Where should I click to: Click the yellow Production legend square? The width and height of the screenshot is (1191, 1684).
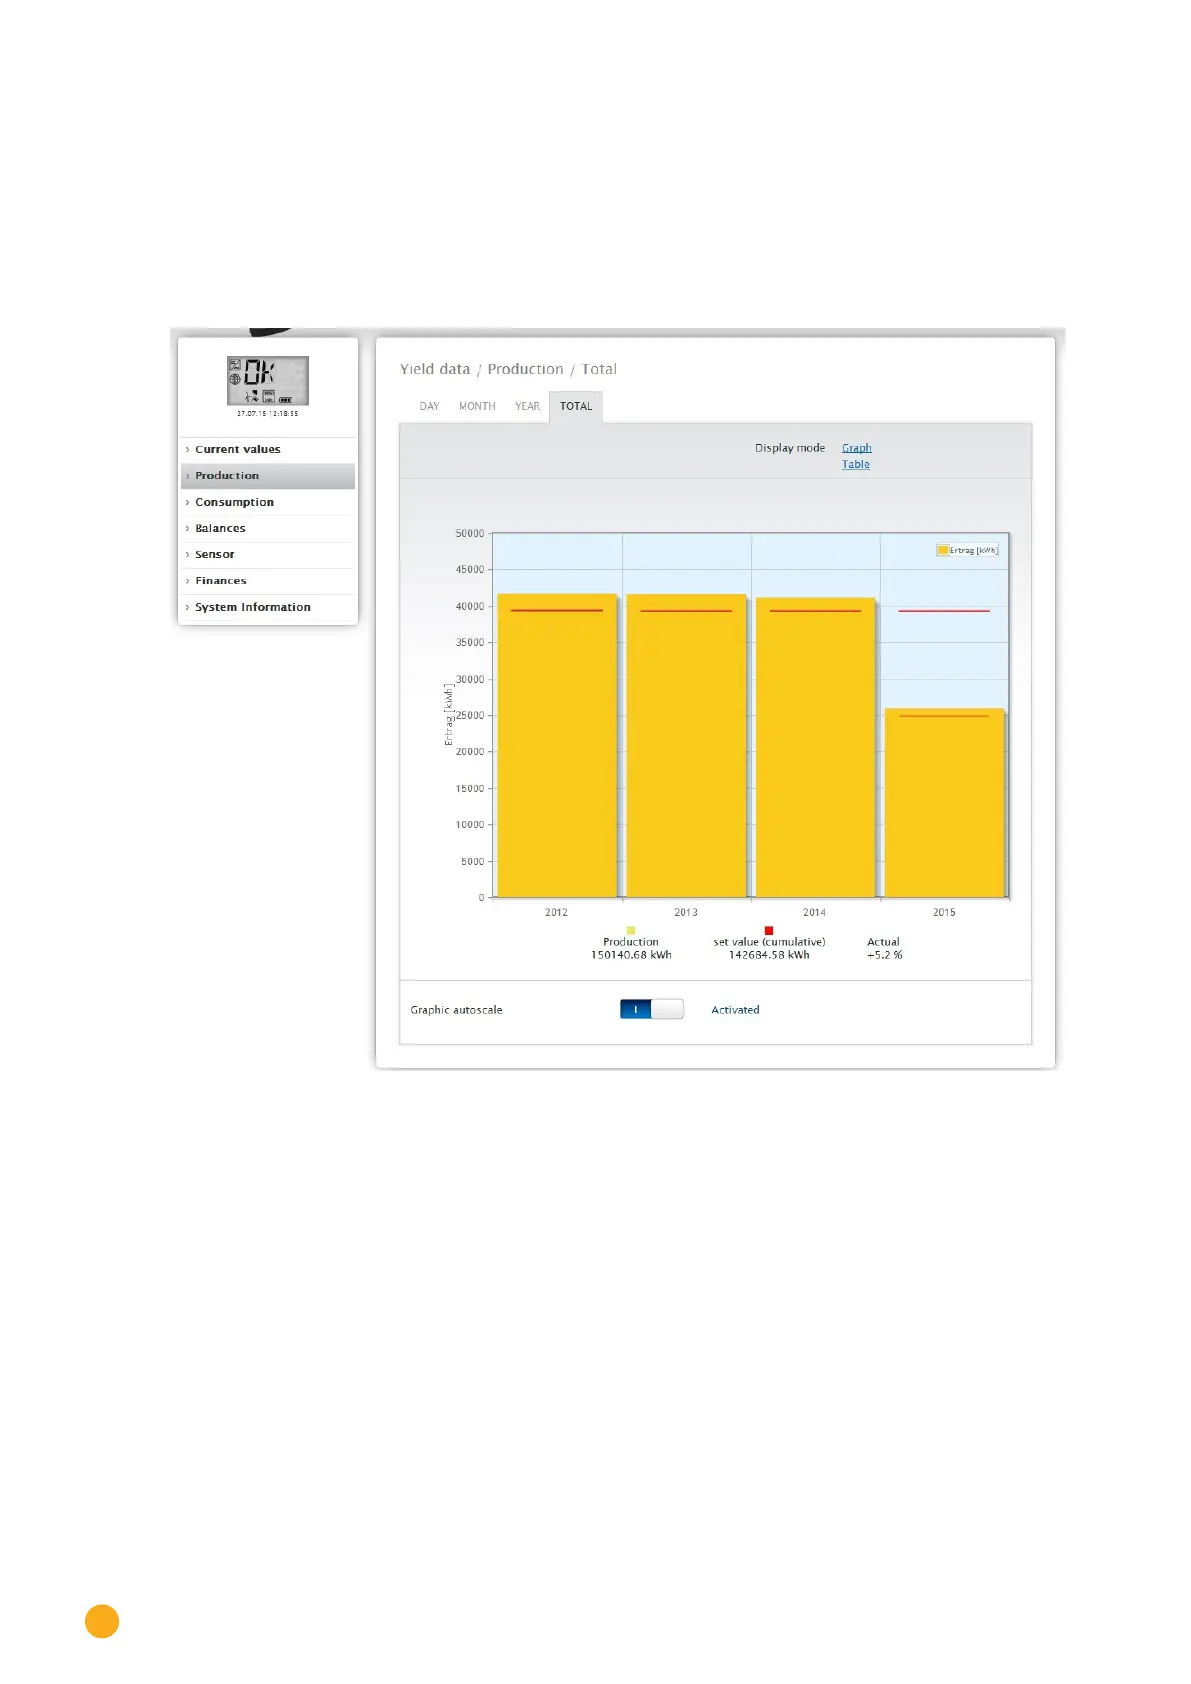coord(630,930)
